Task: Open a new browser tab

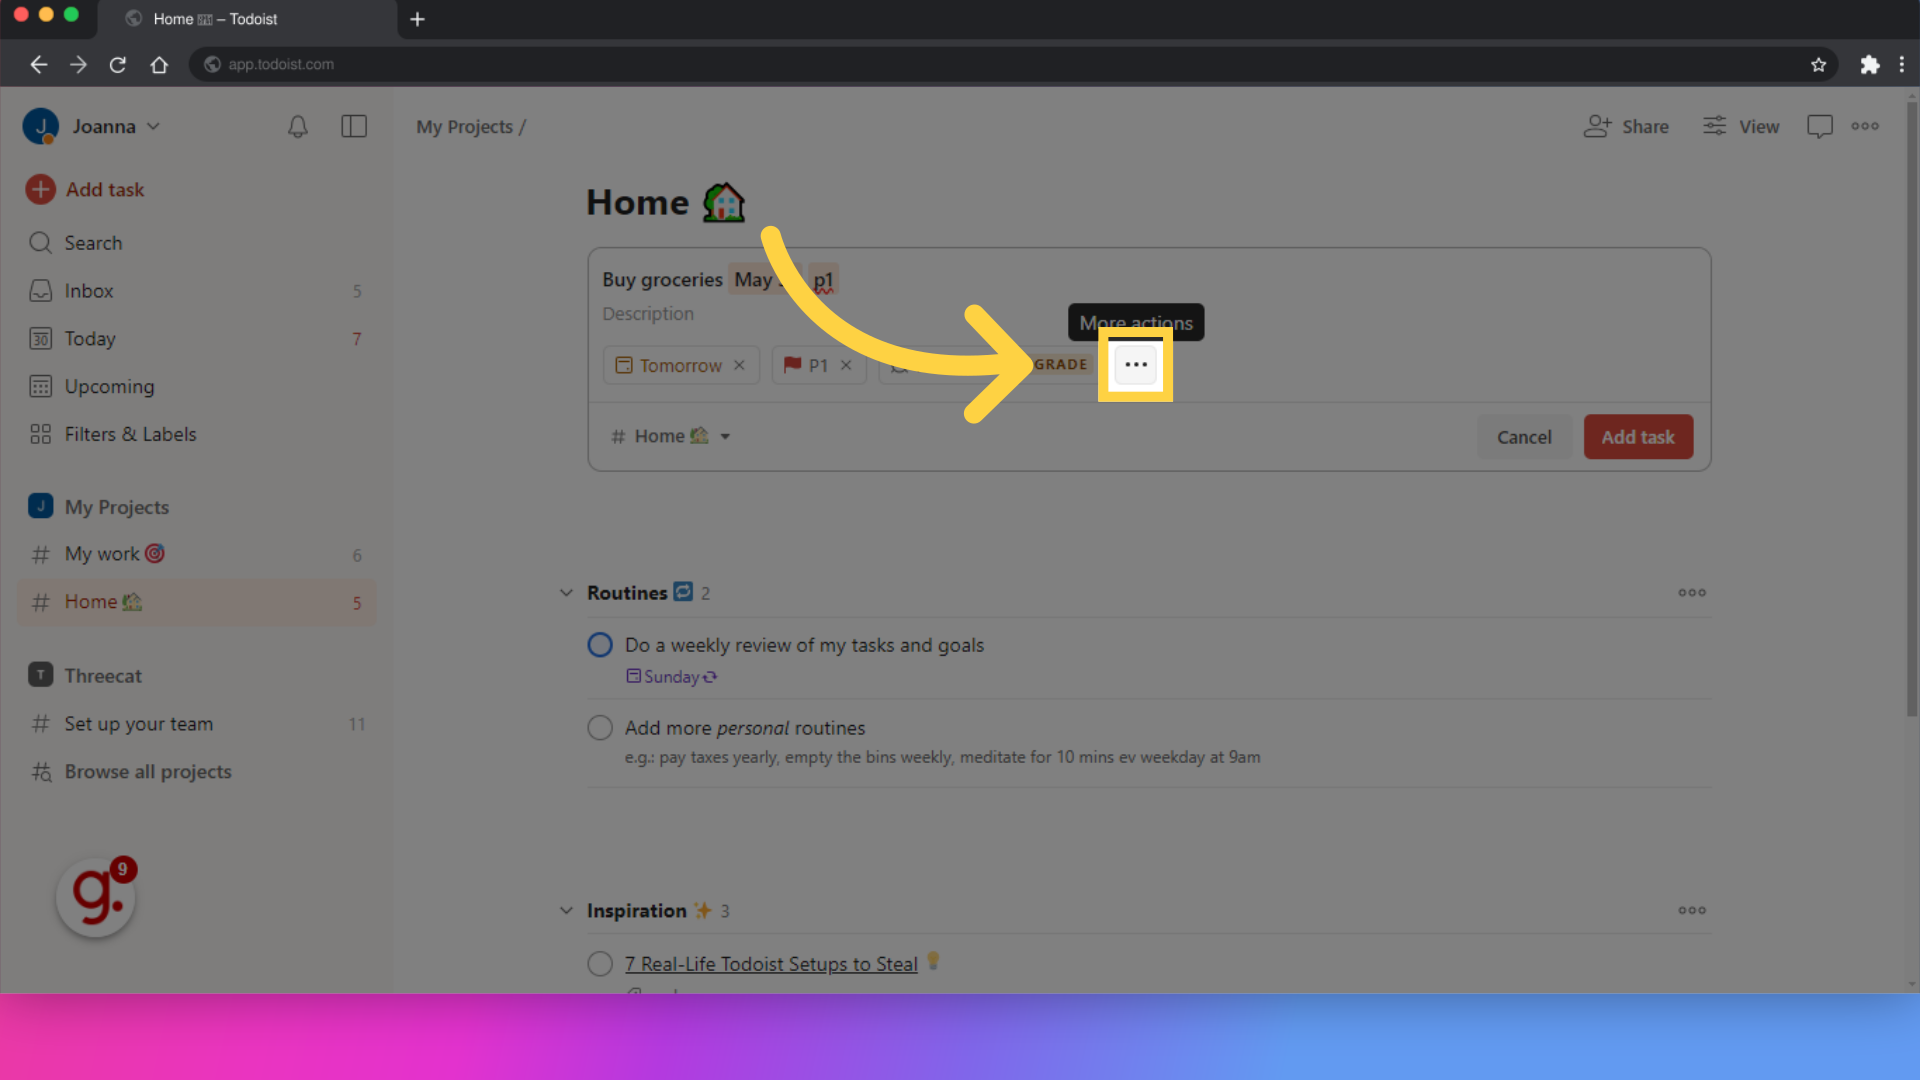Action: coord(418,19)
